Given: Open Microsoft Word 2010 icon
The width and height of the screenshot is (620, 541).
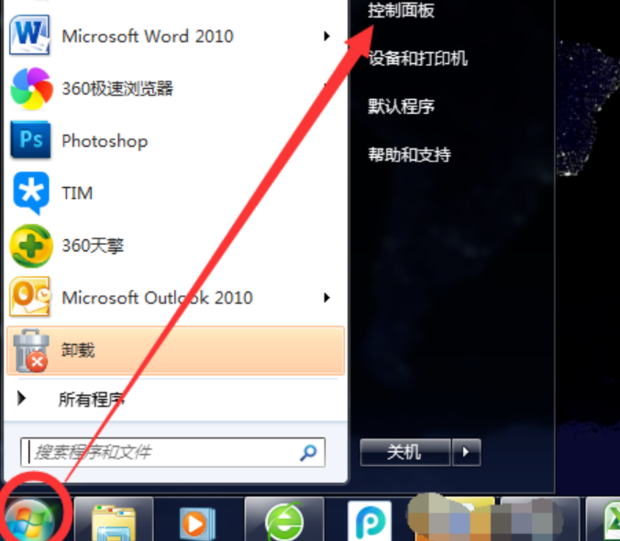Looking at the screenshot, I should click(x=30, y=35).
